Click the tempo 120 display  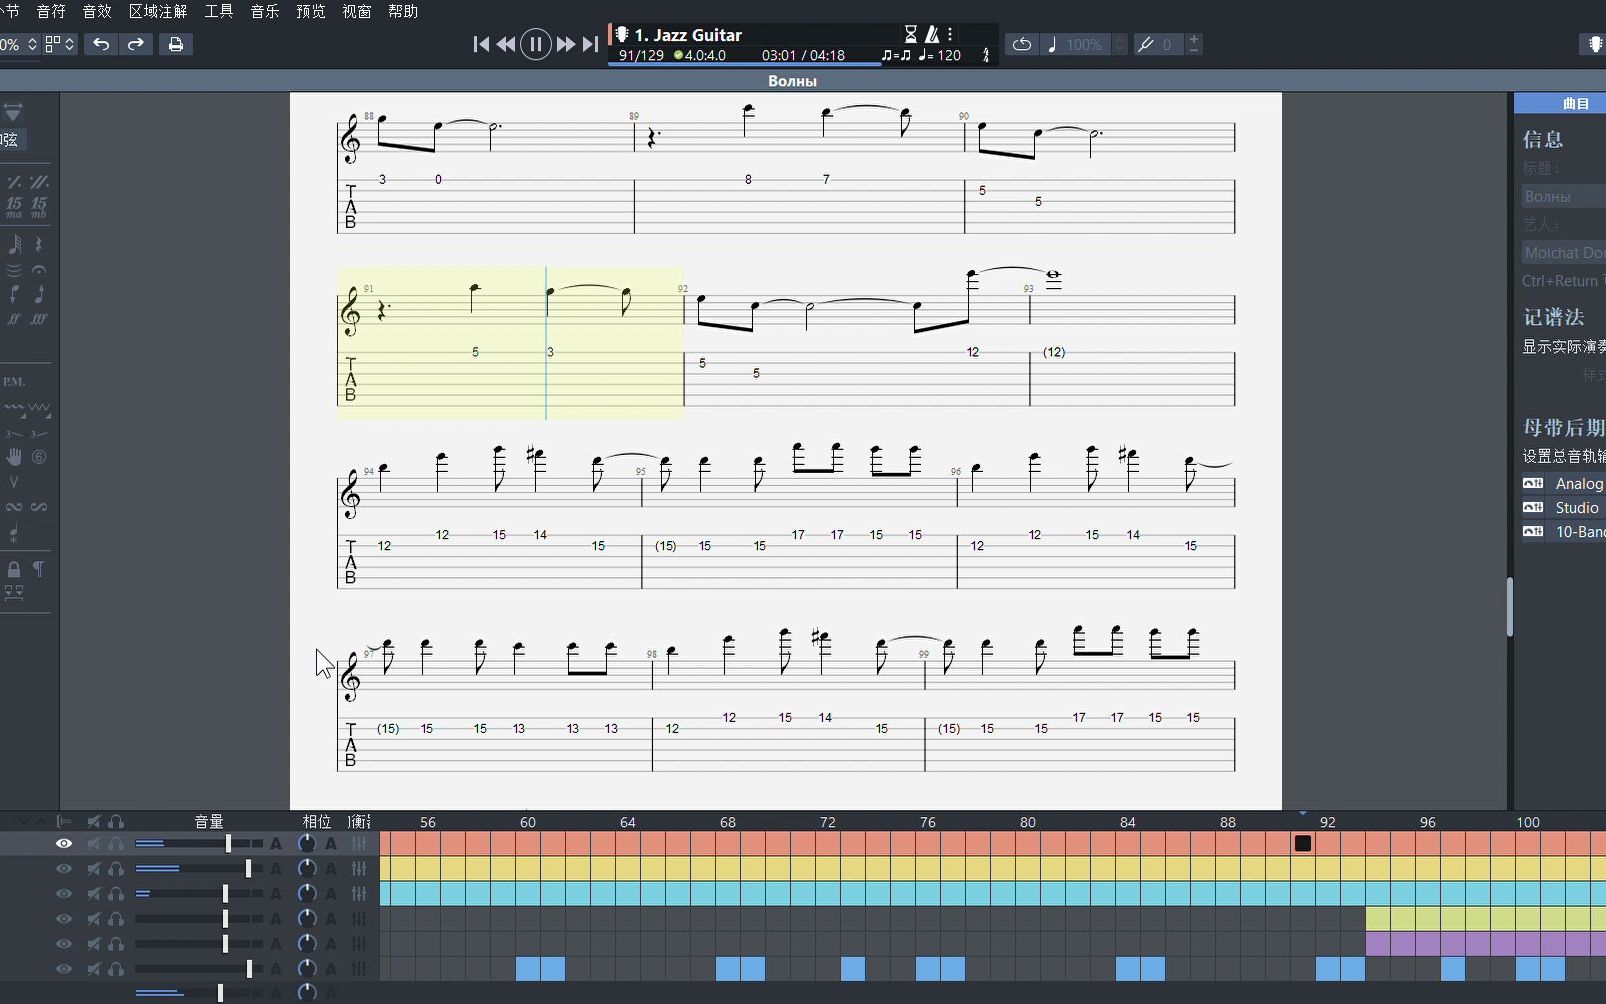(940, 56)
